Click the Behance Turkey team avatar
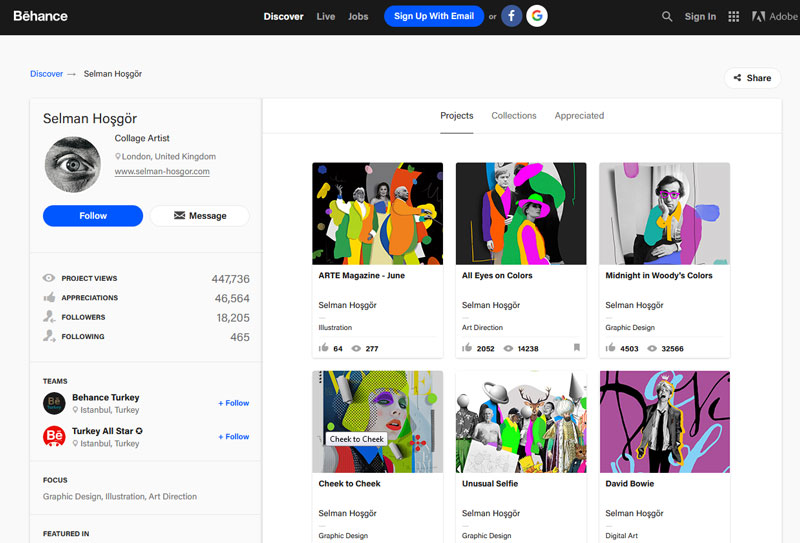Screen dimensions: 800x543 (x=54, y=403)
